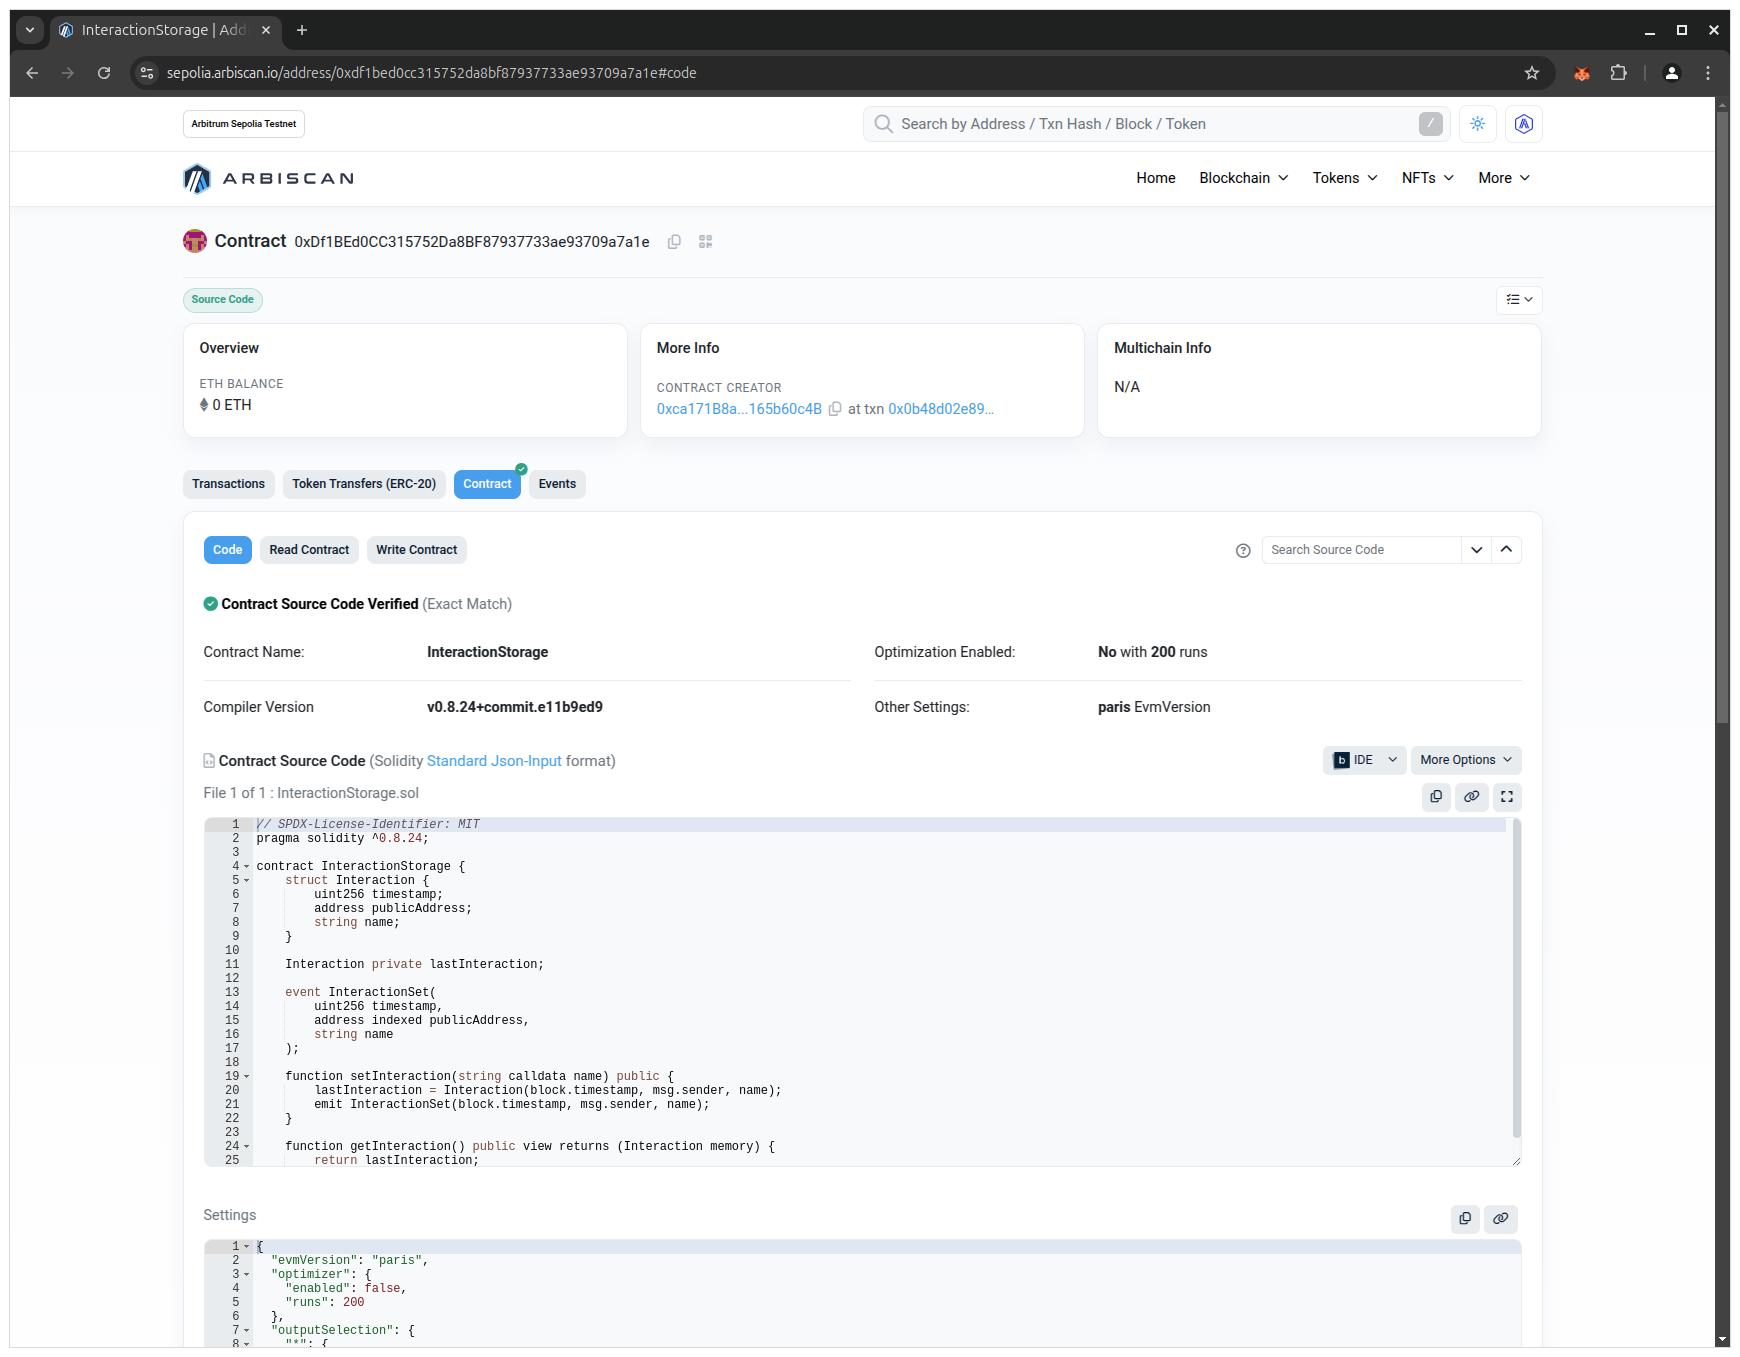Toggle the light/dark theme button

(1477, 124)
